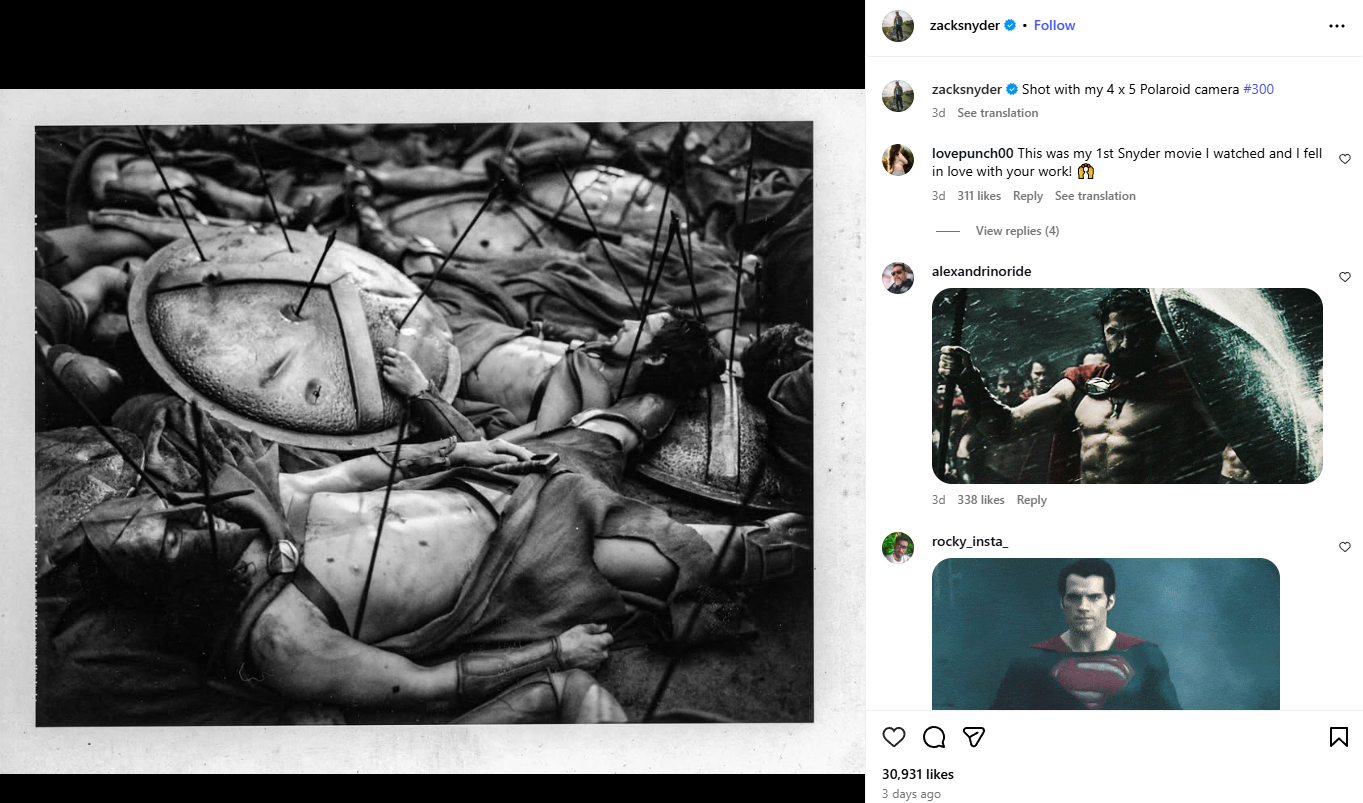Image resolution: width=1363 pixels, height=803 pixels.
Task: Follow zacksnyder
Action: point(1054,25)
